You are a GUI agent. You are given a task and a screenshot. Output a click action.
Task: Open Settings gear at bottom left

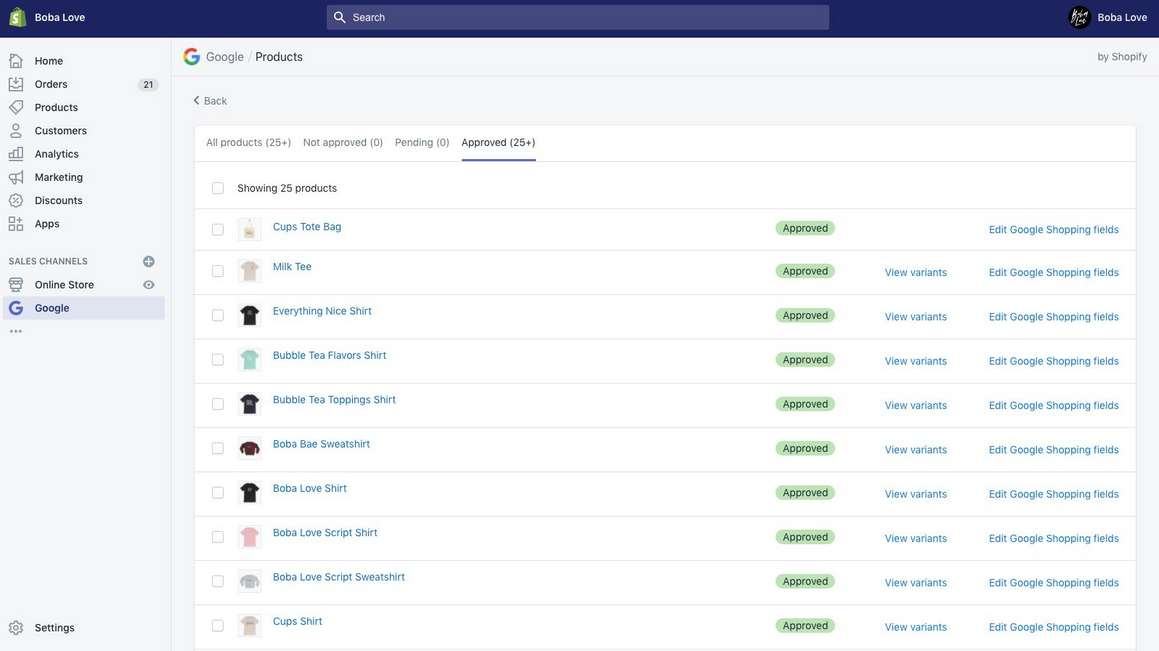tap(16, 628)
